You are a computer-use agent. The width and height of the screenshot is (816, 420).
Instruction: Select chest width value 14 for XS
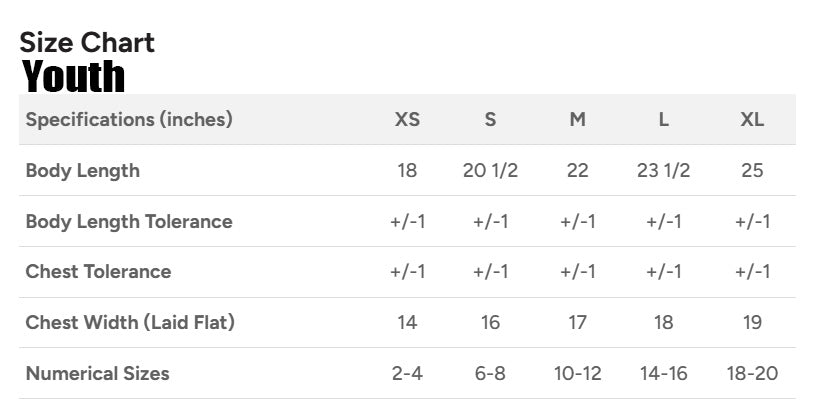tap(407, 323)
